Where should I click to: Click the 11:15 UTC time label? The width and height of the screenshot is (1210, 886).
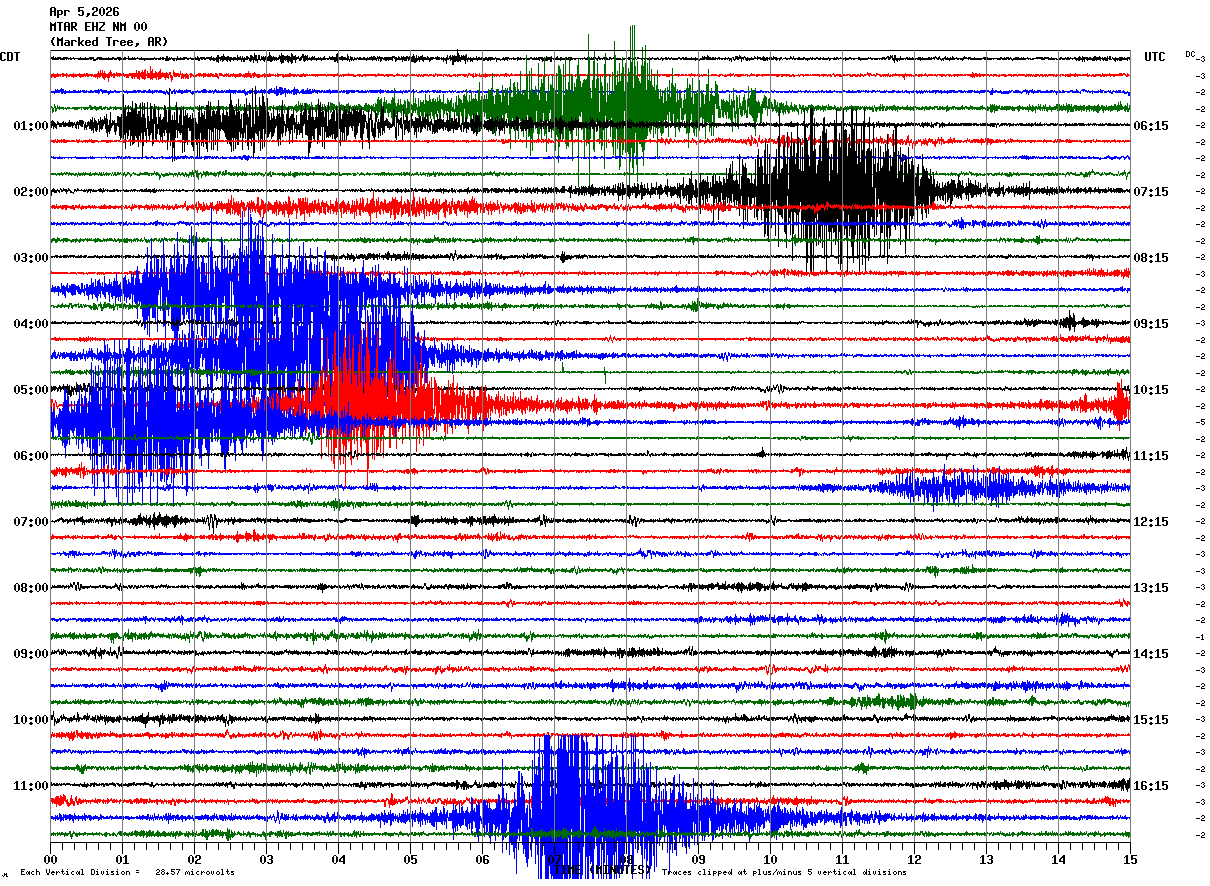coord(1151,456)
